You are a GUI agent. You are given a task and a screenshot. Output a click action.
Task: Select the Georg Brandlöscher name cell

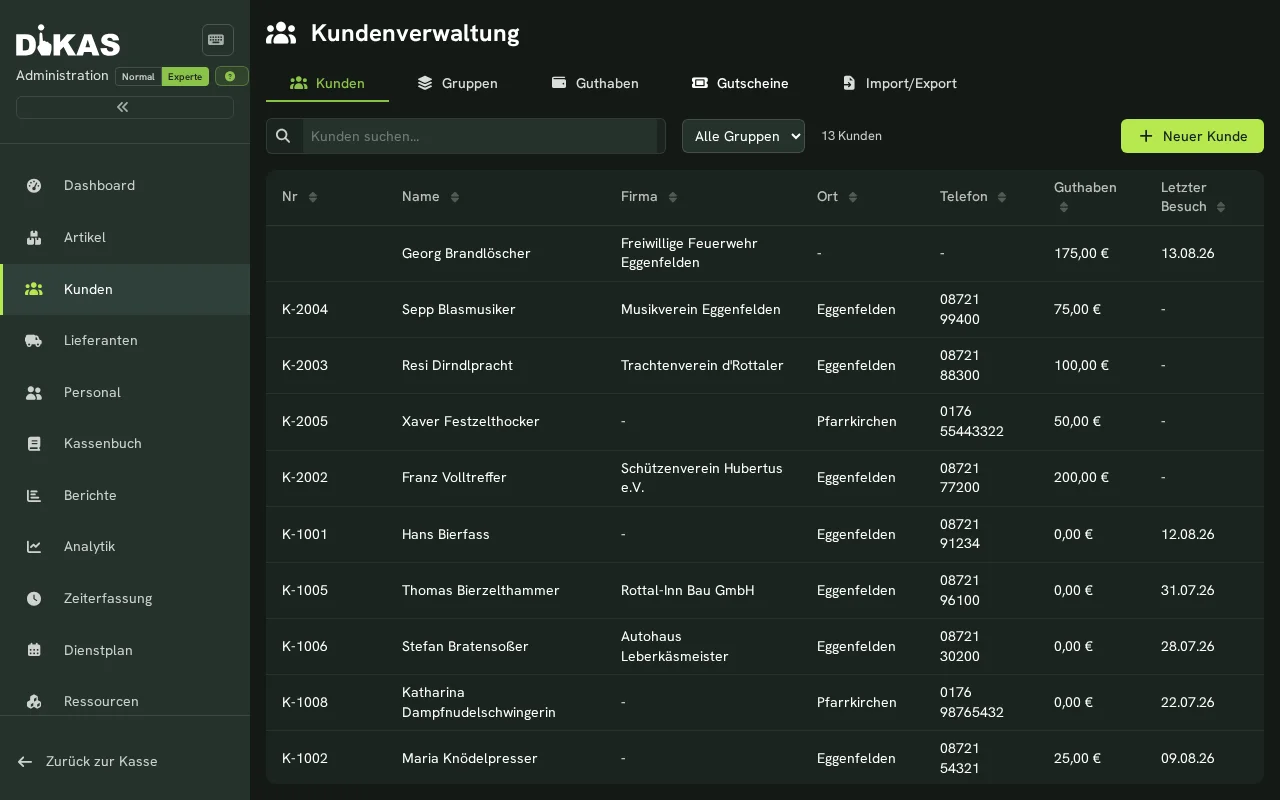point(466,253)
